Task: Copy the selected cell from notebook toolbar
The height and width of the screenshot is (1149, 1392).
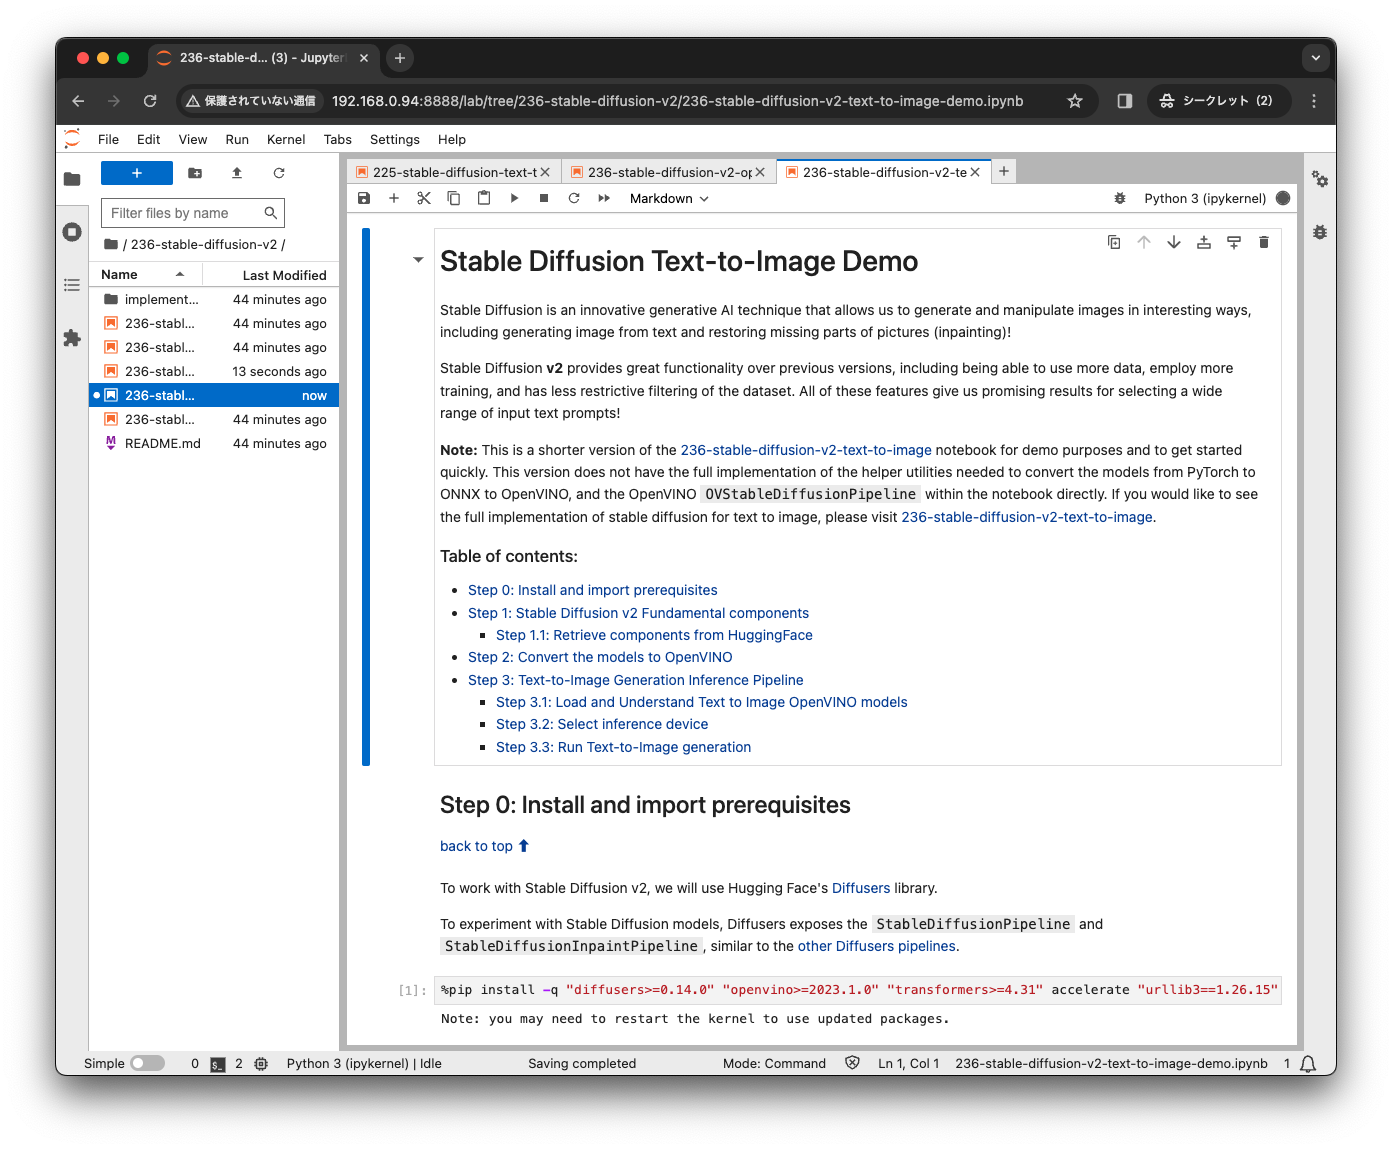Action: click(454, 198)
